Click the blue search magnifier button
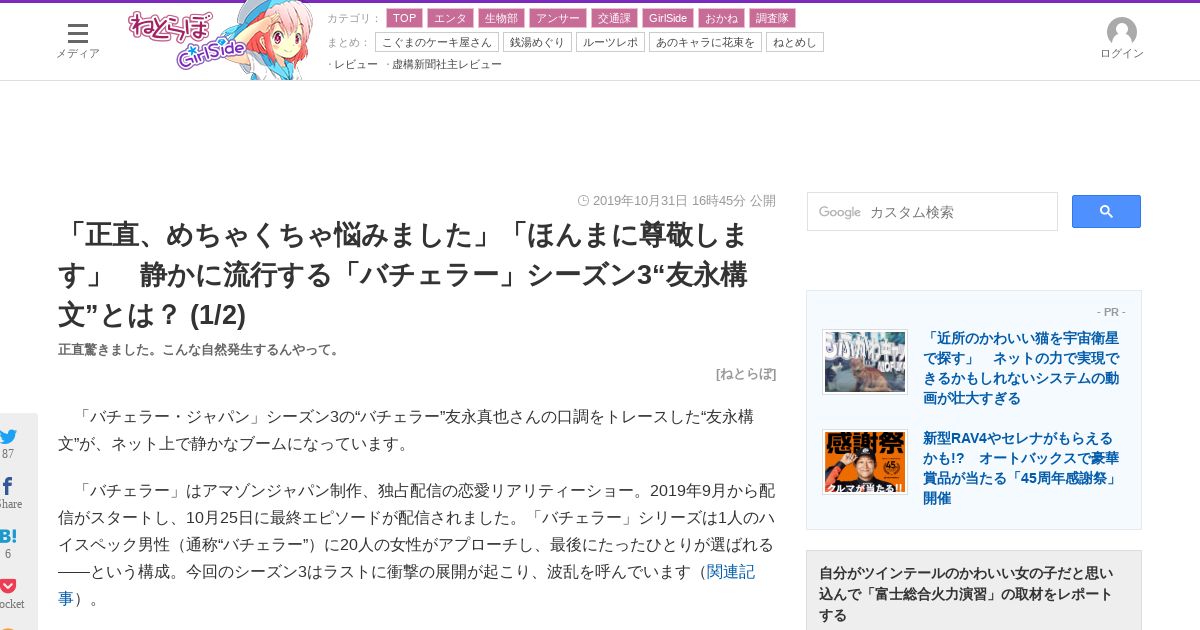This screenshot has width=1200, height=630. click(x=1106, y=211)
